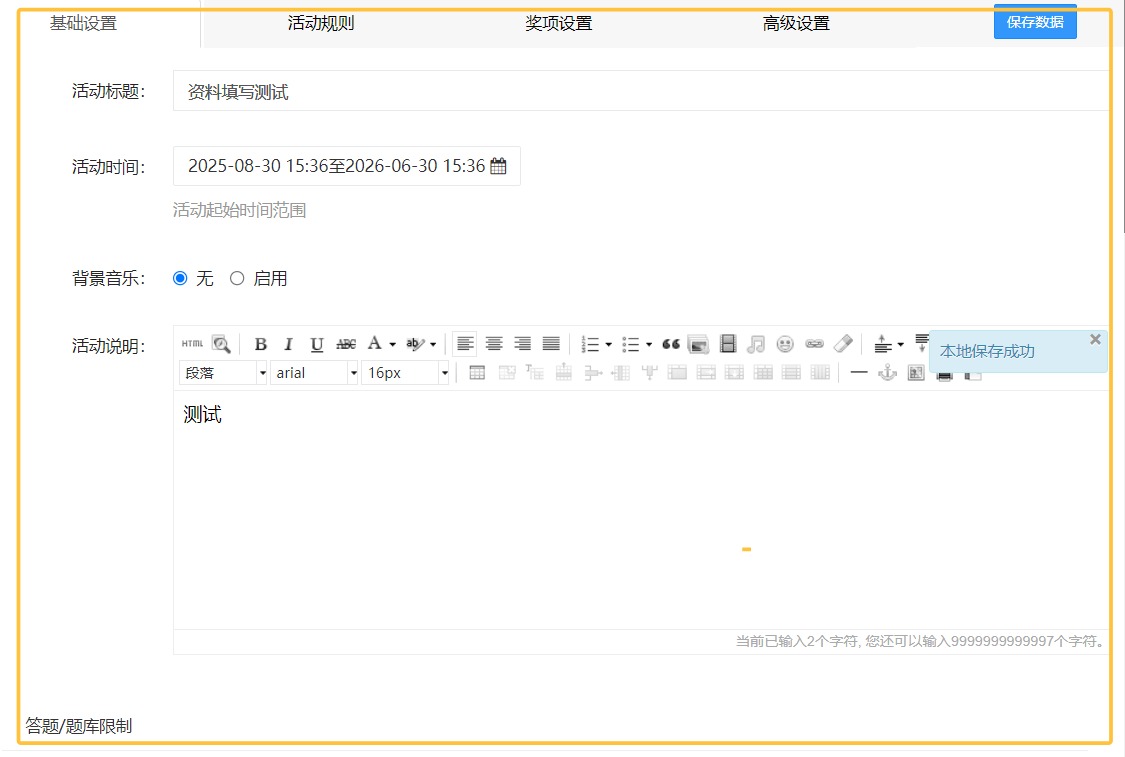Screen dimensions: 1125x757
Task: Open the 奖项设置 tab
Action: click(x=559, y=24)
